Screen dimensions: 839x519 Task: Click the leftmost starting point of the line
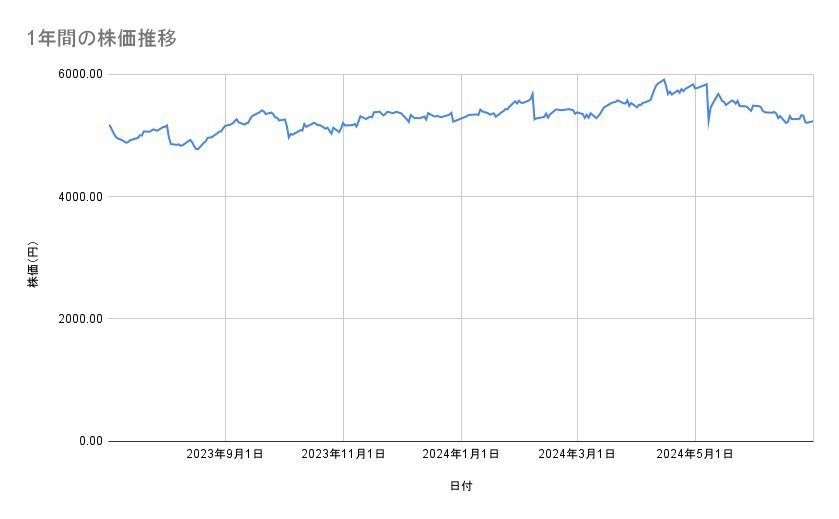(x=109, y=125)
